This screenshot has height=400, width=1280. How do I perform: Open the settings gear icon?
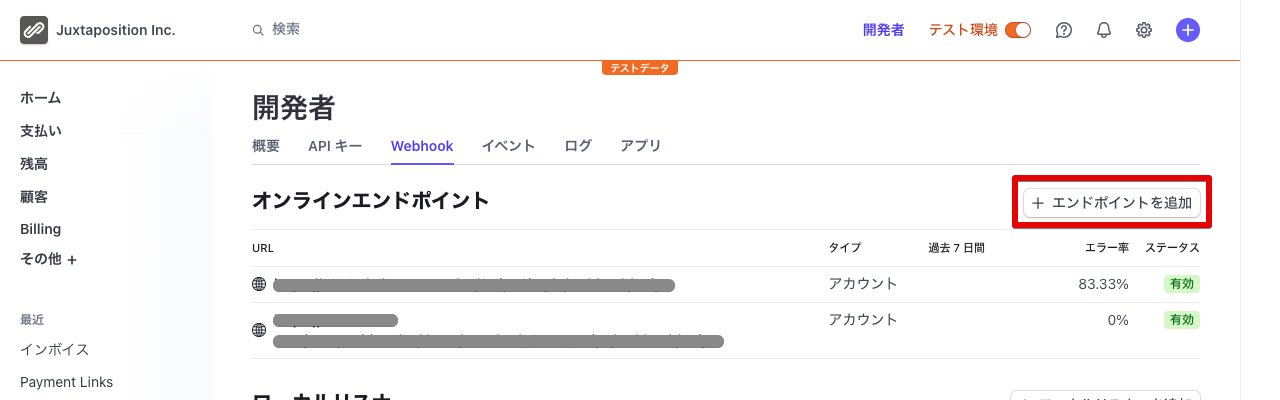(x=1144, y=30)
